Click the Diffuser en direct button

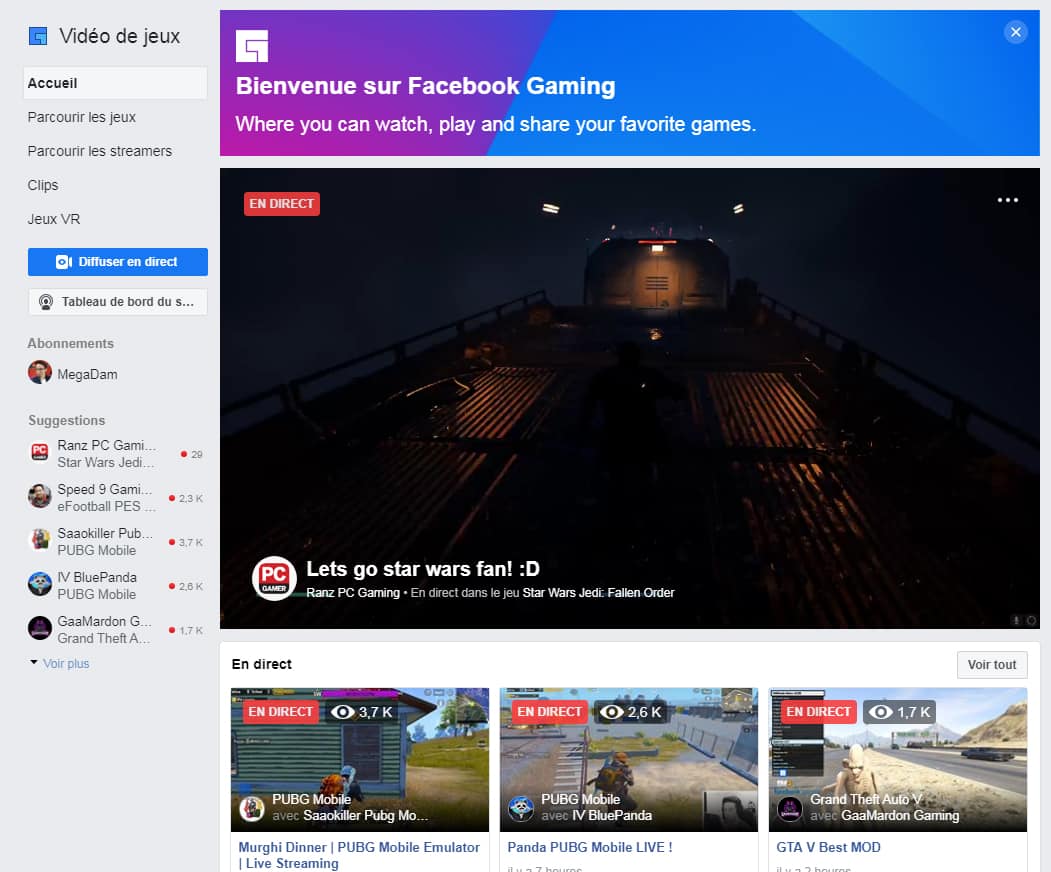click(x=118, y=262)
